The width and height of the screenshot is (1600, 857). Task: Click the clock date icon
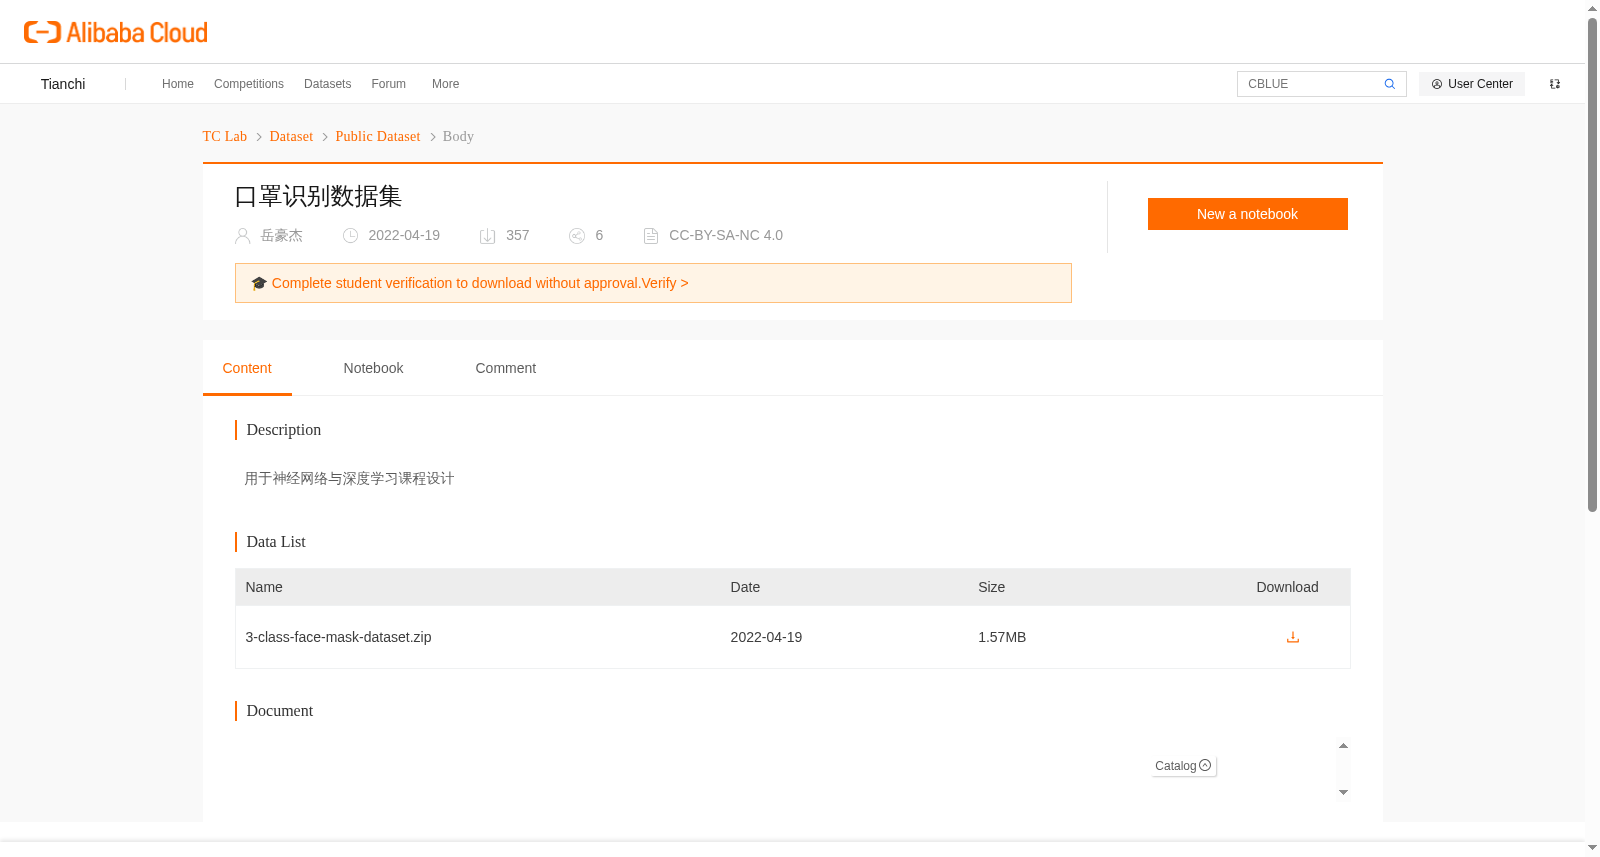(x=350, y=236)
